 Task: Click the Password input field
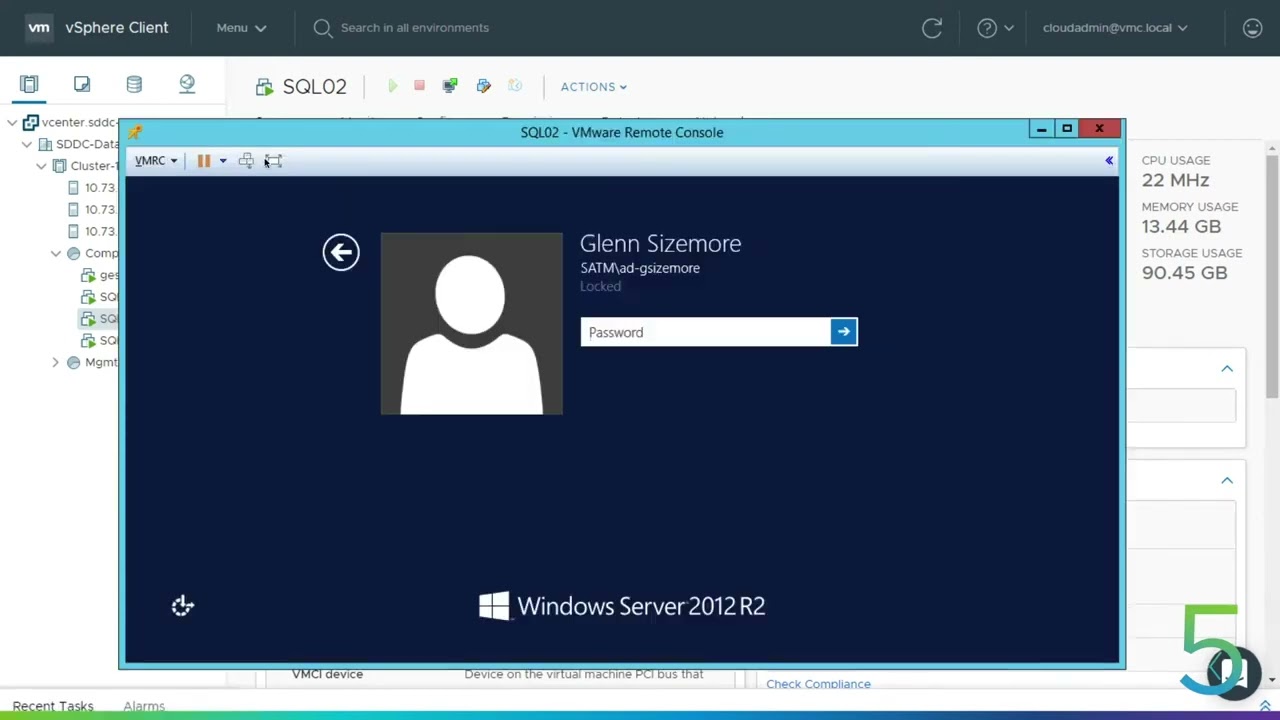click(x=705, y=332)
